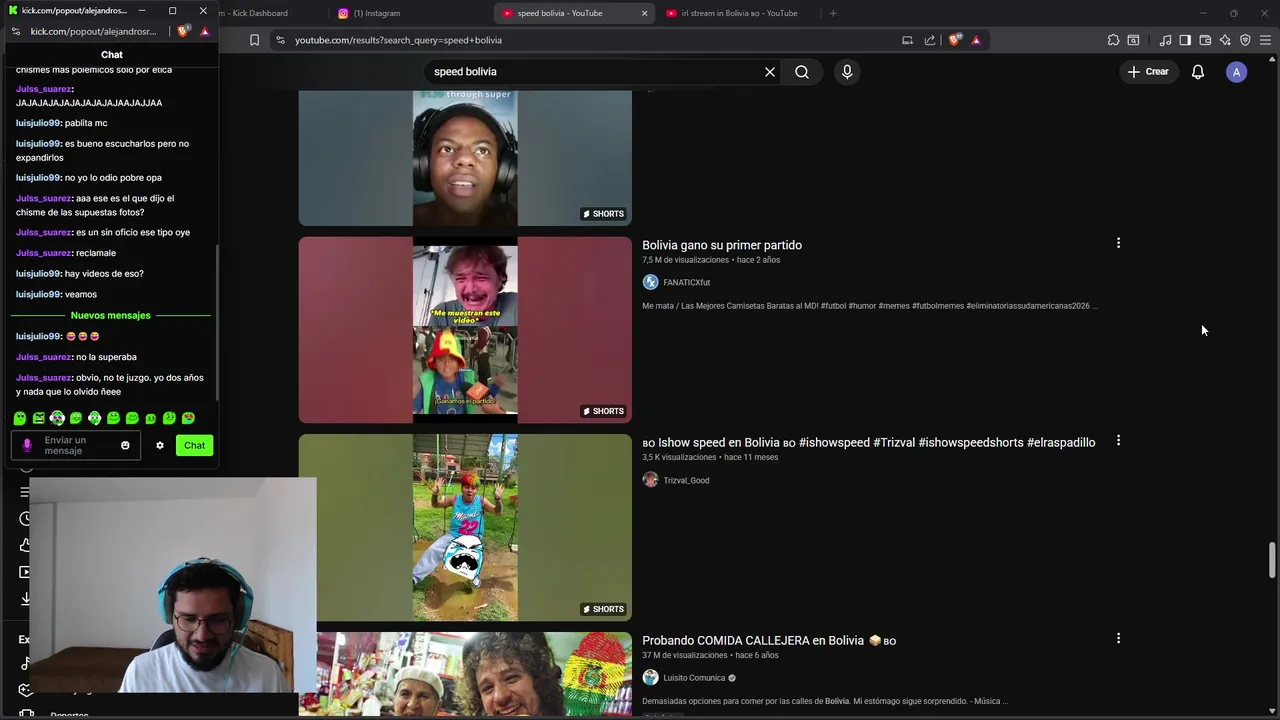Open Luisito Comunica channel avatar

pyautogui.click(x=650, y=678)
